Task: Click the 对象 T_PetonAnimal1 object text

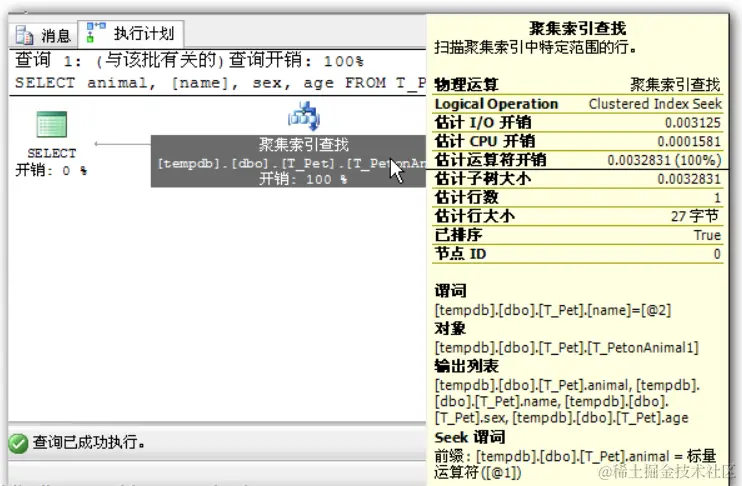Action: pyautogui.click(x=566, y=348)
